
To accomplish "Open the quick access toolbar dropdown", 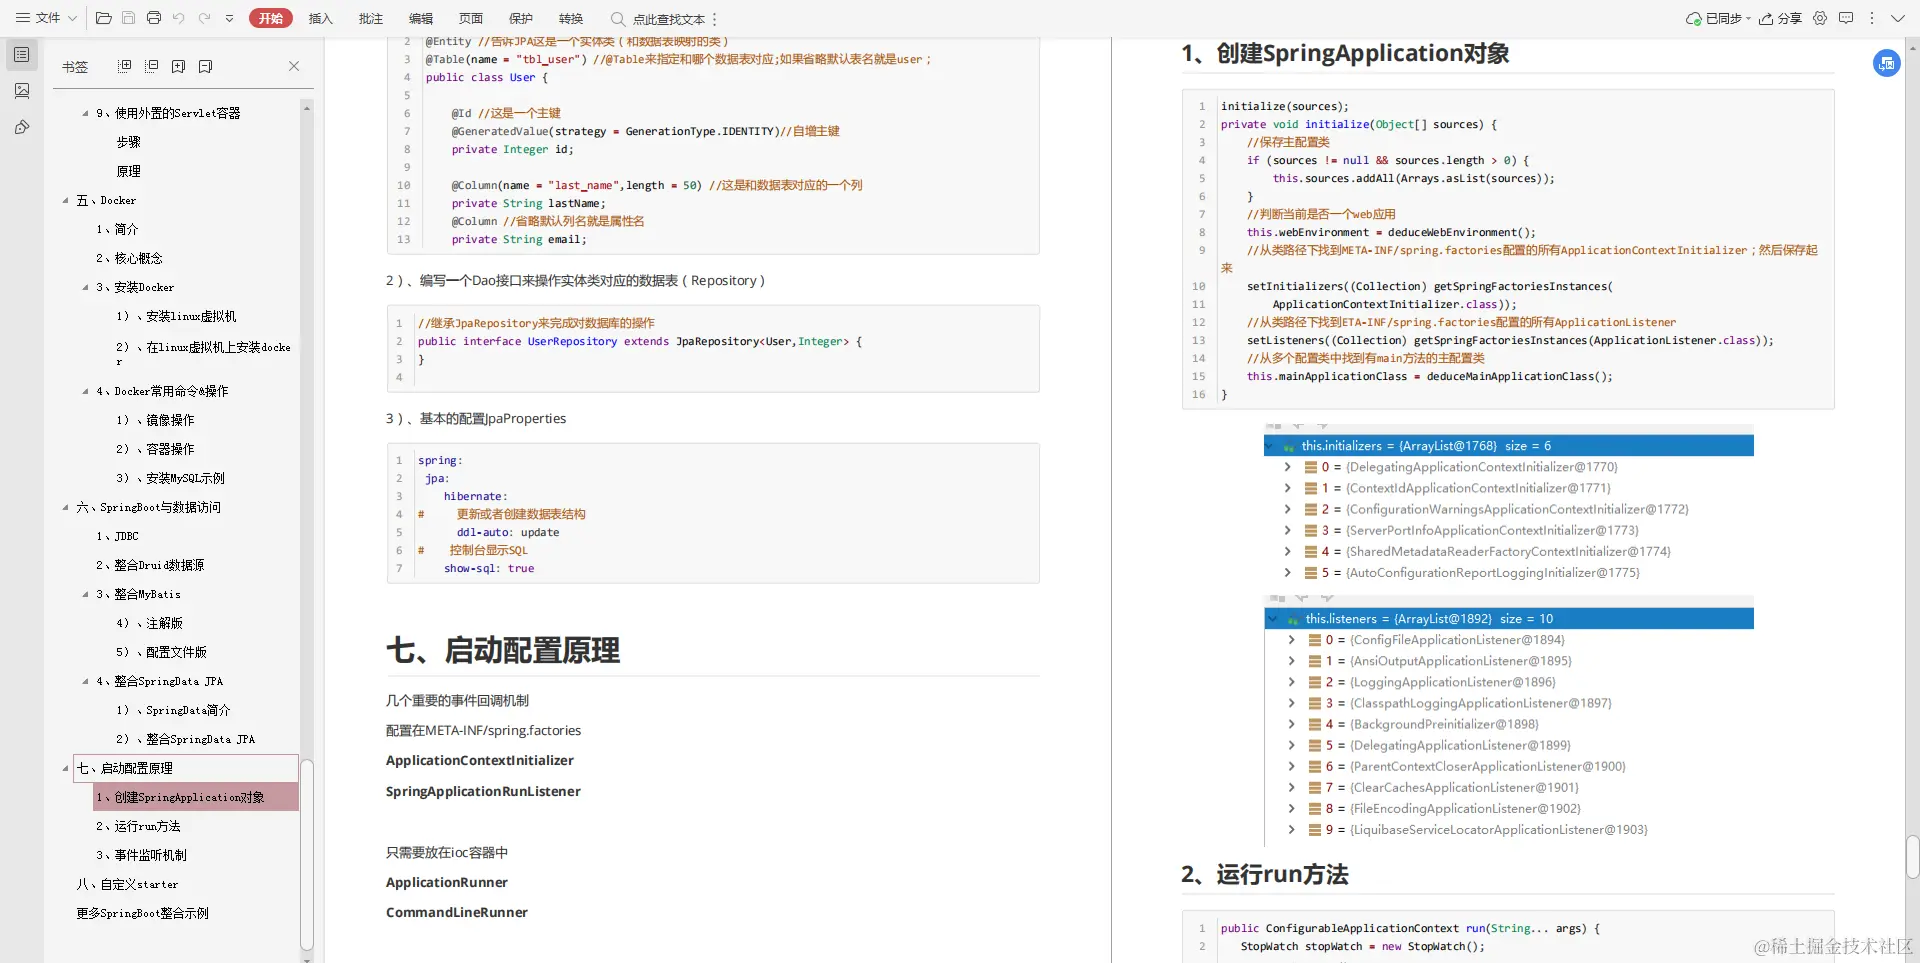I will point(229,18).
